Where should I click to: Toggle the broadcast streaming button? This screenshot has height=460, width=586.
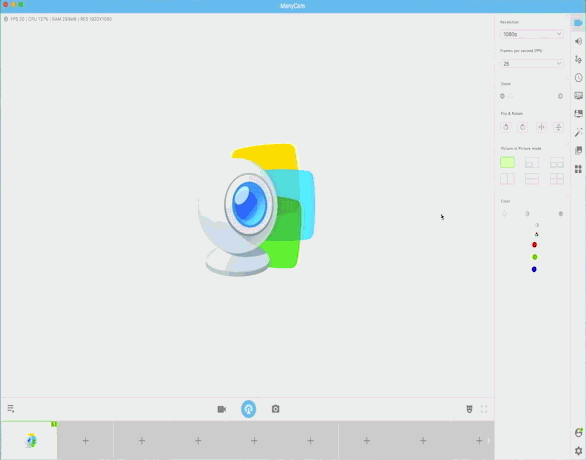tap(249, 409)
